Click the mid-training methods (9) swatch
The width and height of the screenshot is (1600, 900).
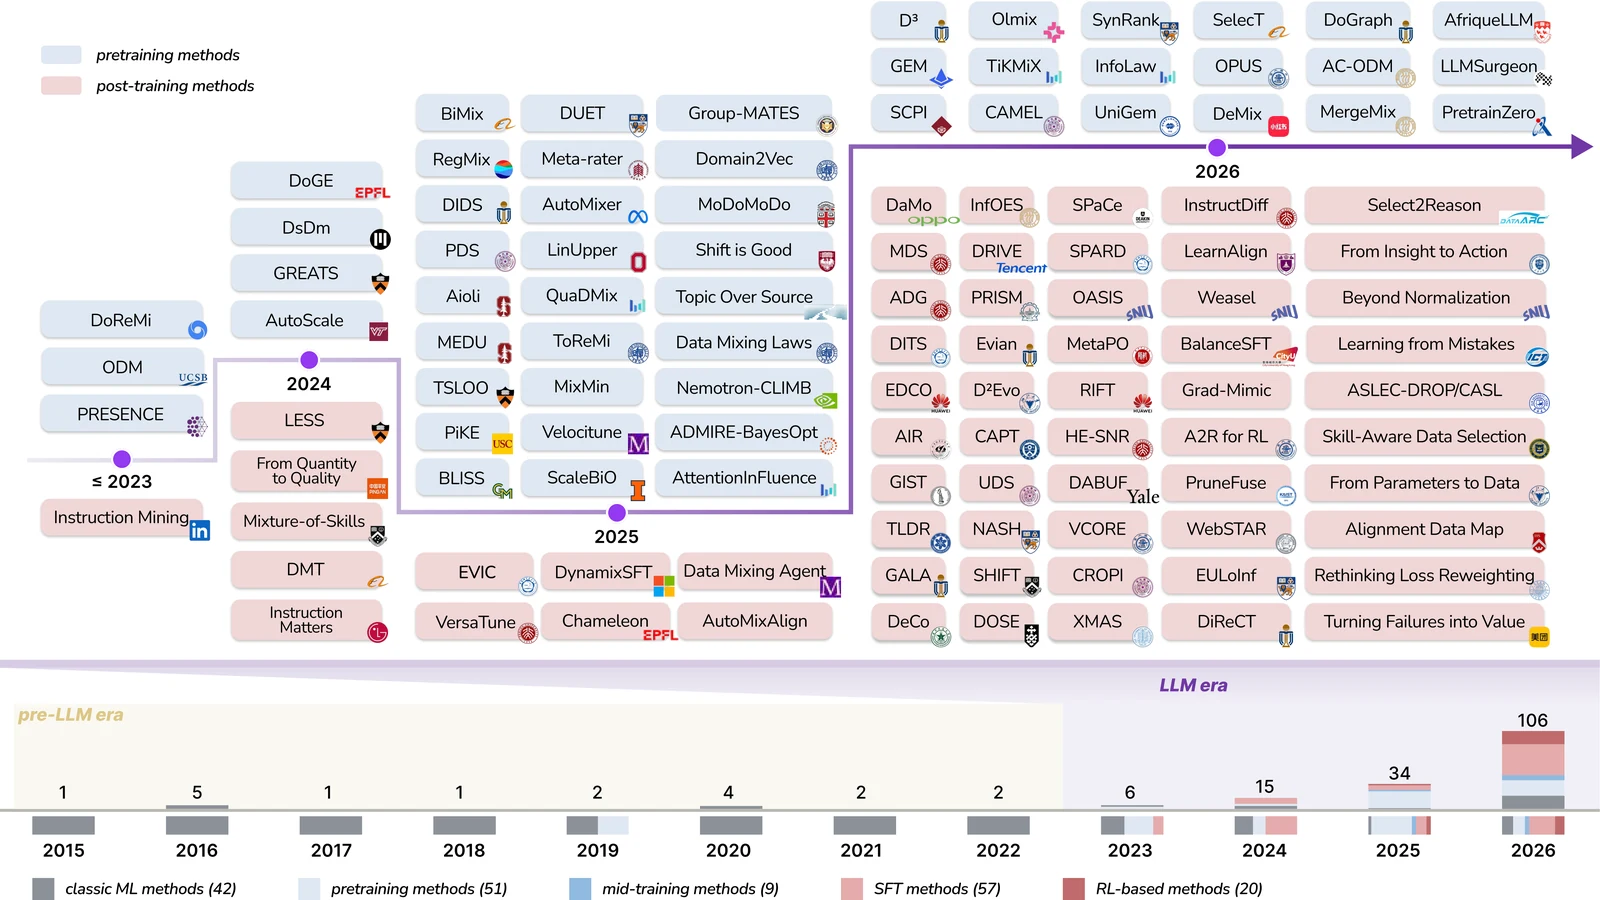point(580,889)
